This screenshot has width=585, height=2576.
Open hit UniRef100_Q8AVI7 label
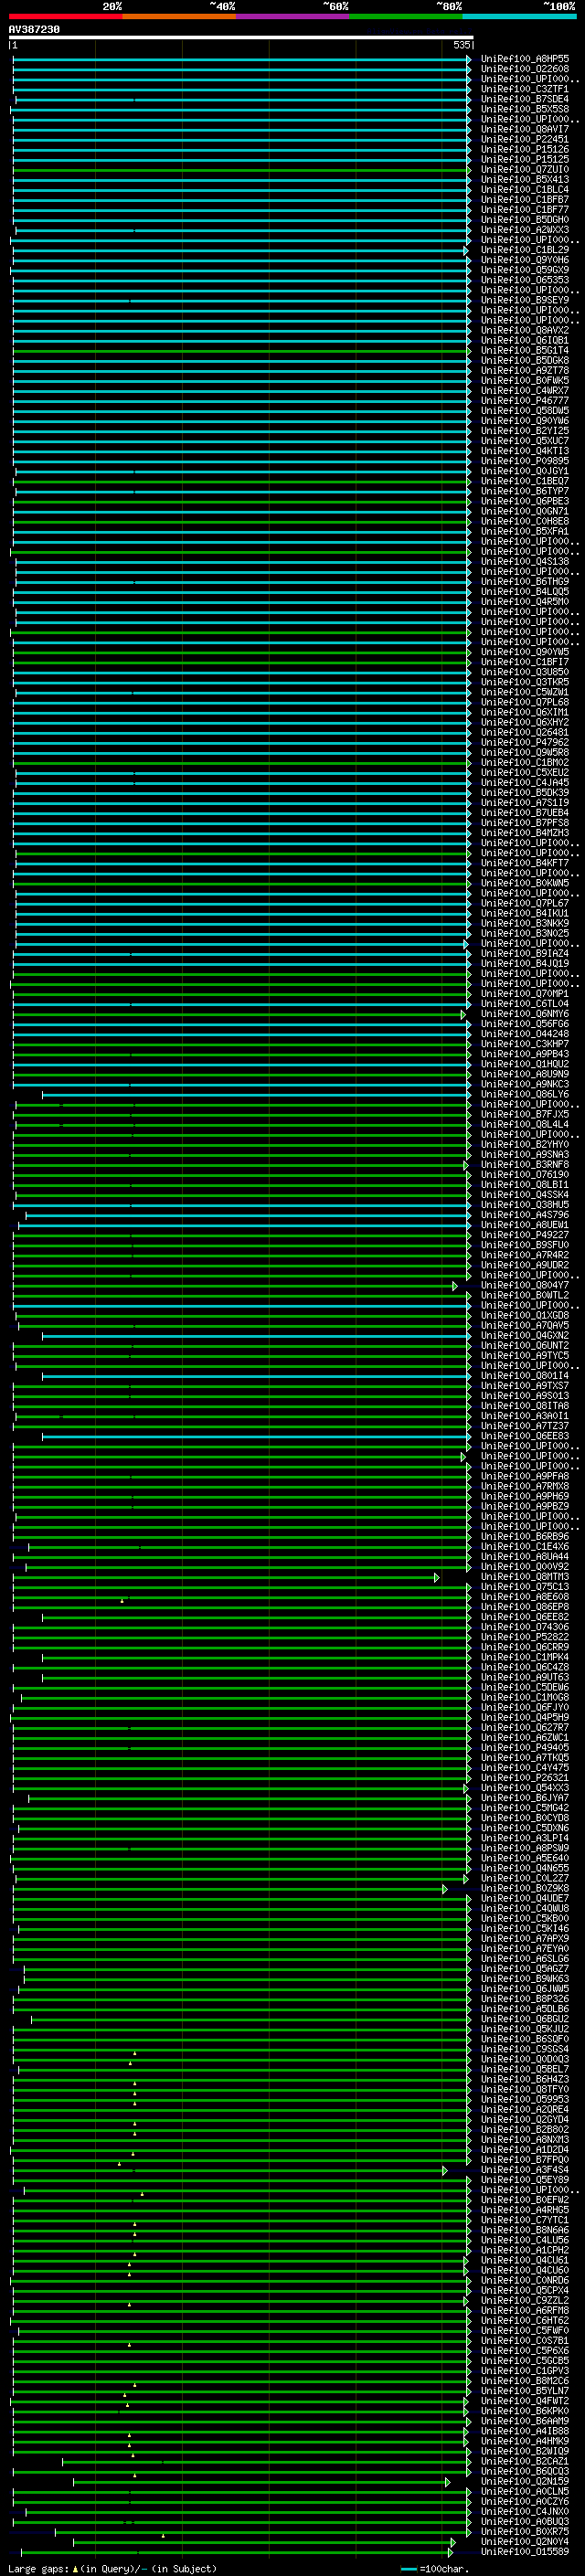pyautogui.click(x=525, y=129)
